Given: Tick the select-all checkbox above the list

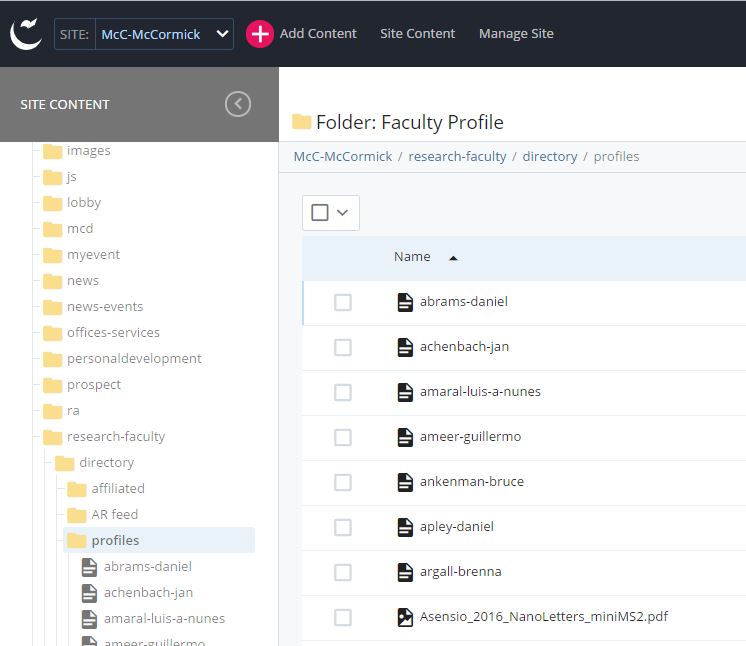Looking at the screenshot, I should click(320, 212).
